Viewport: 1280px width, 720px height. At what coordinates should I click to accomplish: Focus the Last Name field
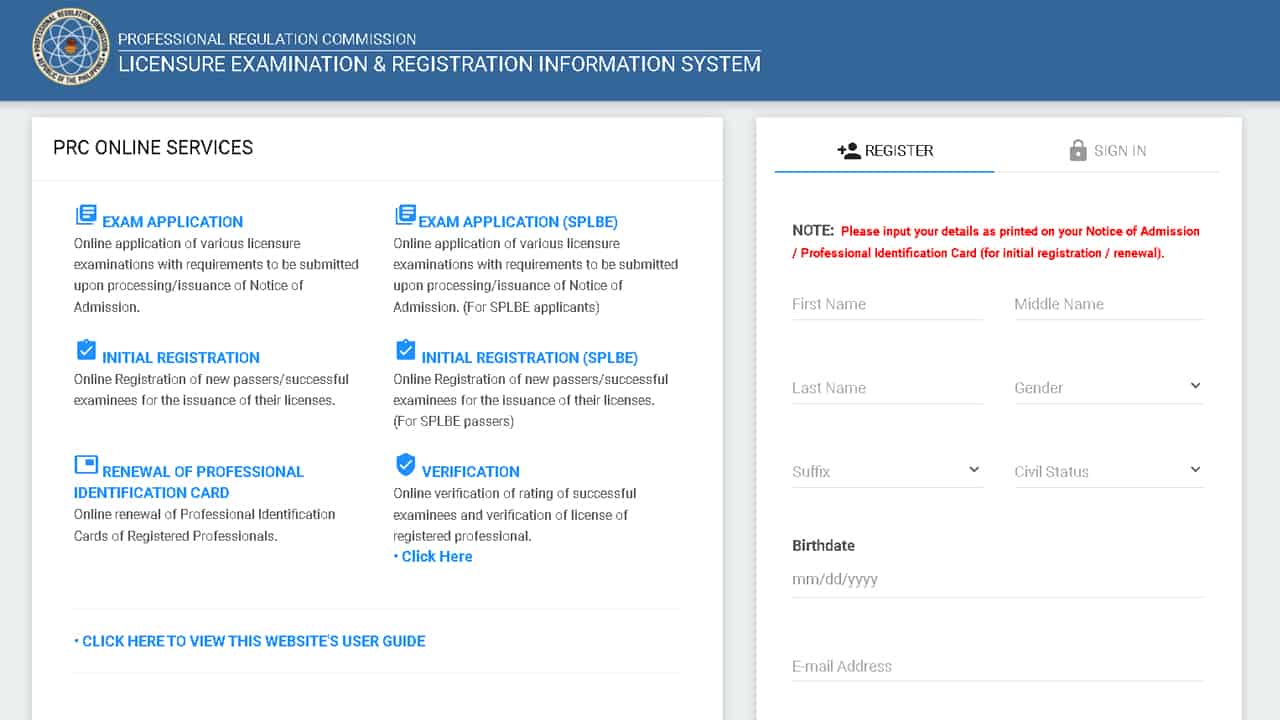point(887,388)
